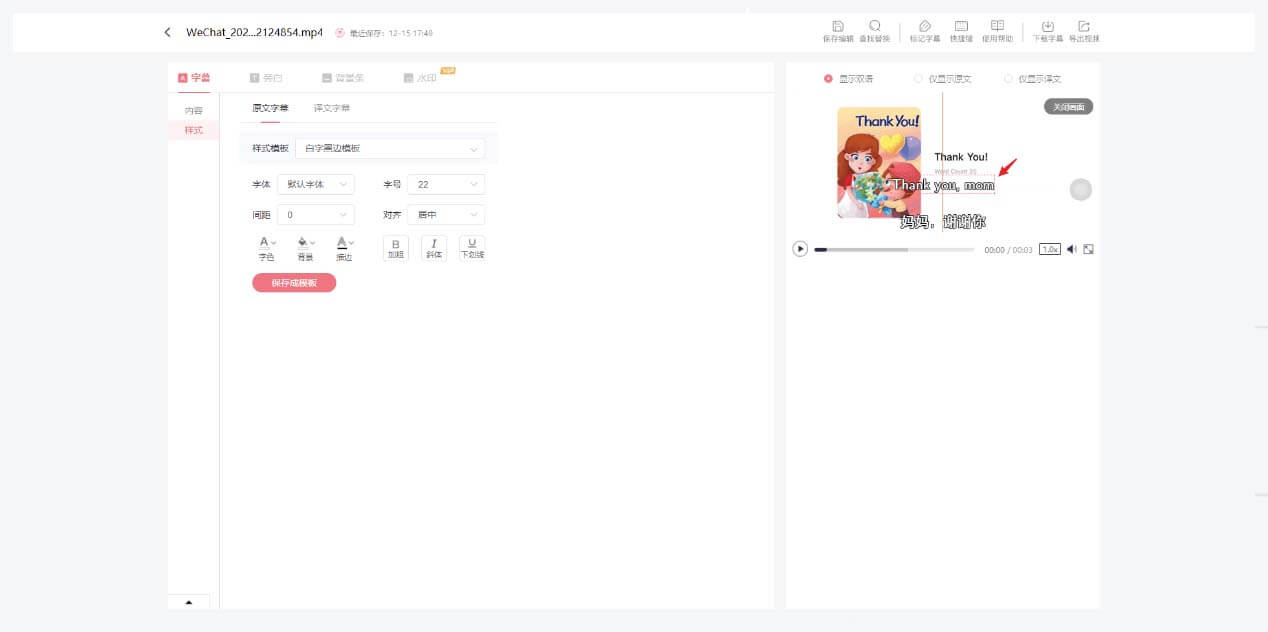Select 仅显示译文 radio option

[1008, 78]
